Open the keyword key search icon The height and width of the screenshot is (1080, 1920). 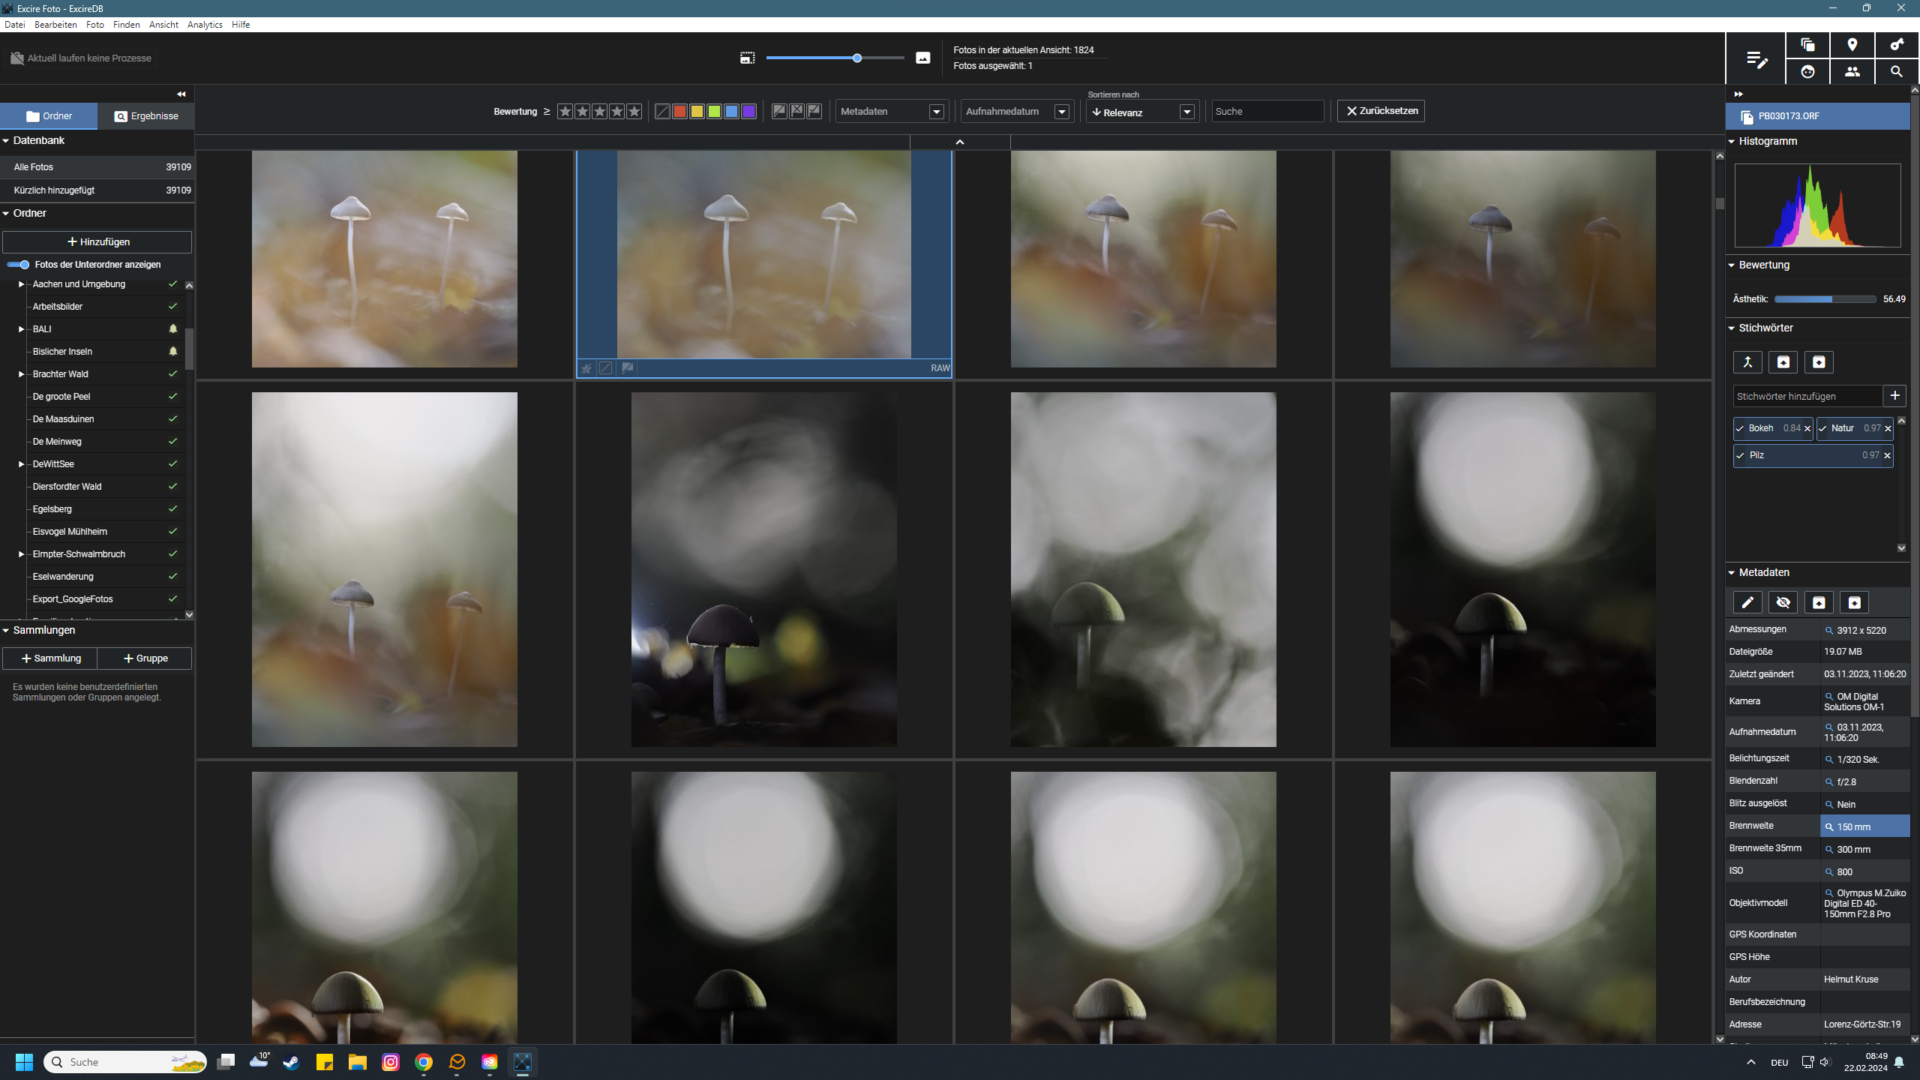1896,45
